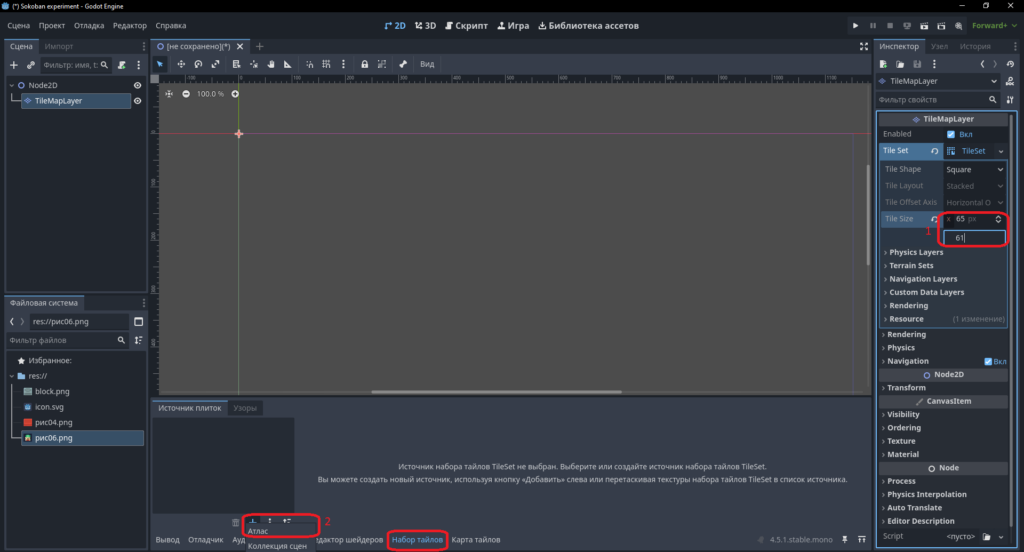This screenshot has height=552, width=1024.
Task: Run the project with the play button
Action: (856, 25)
